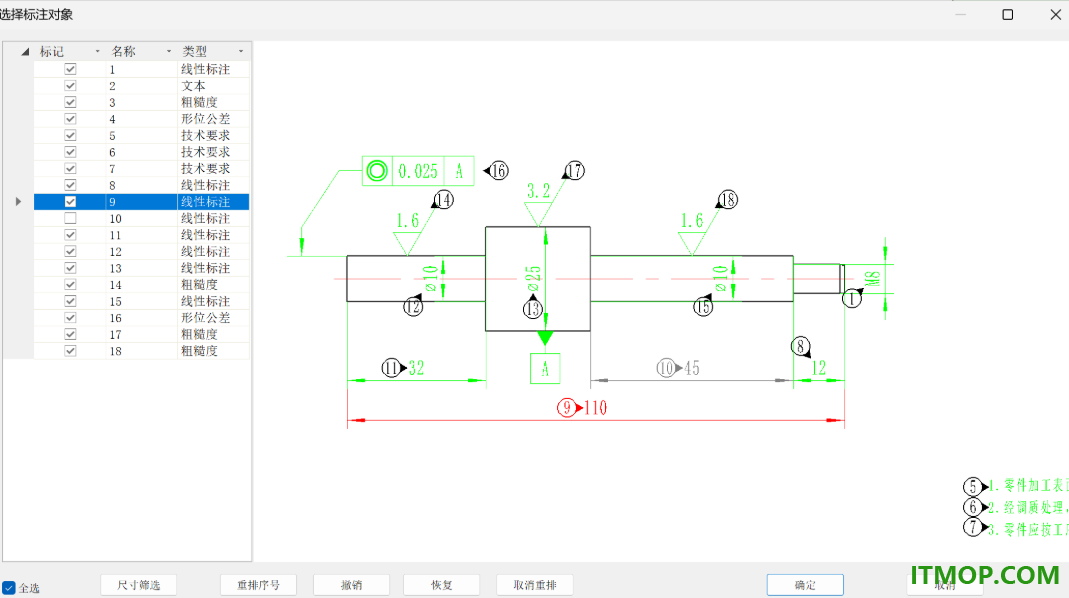The height and width of the screenshot is (598, 1069).
Task: Click the 撤销 button
Action: tap(352, 585)
